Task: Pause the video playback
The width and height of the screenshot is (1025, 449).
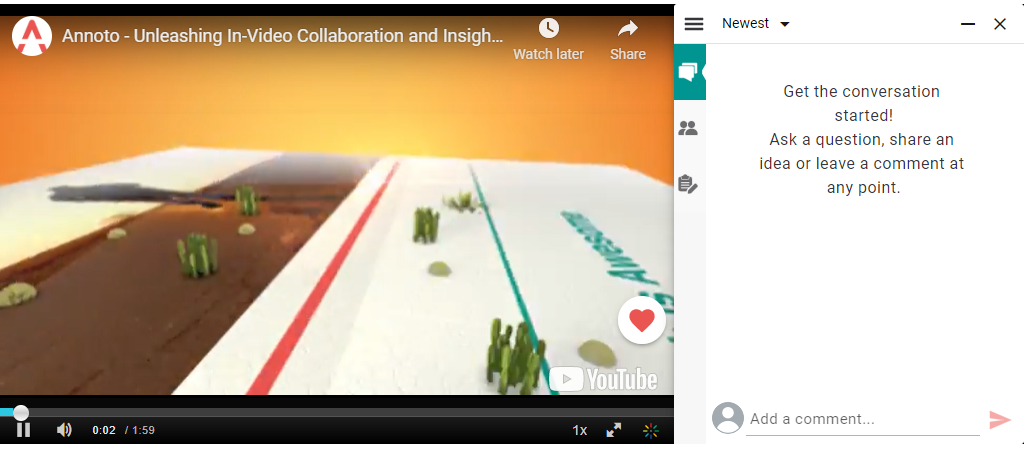Action: click(23, 429)
